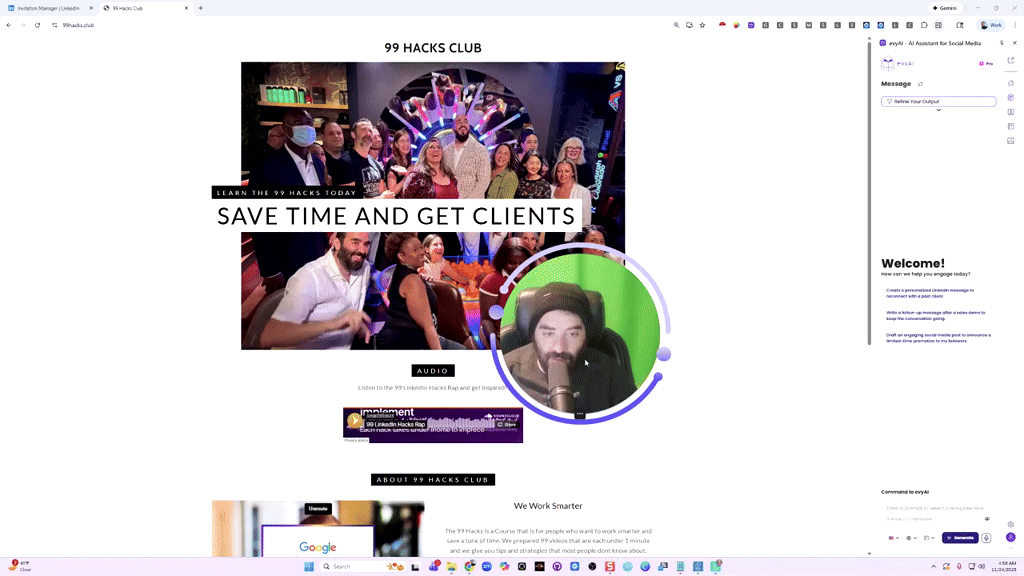
Task: Open the clipboard template dropdown
Action: (x=929, y=538)
